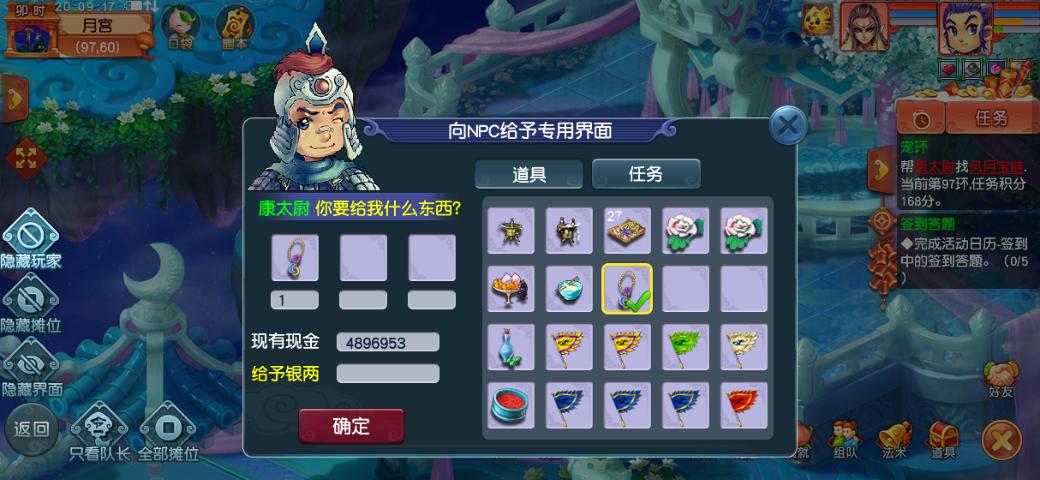Toggle 隐藏摊位 hide stalls

coord(31,304)
